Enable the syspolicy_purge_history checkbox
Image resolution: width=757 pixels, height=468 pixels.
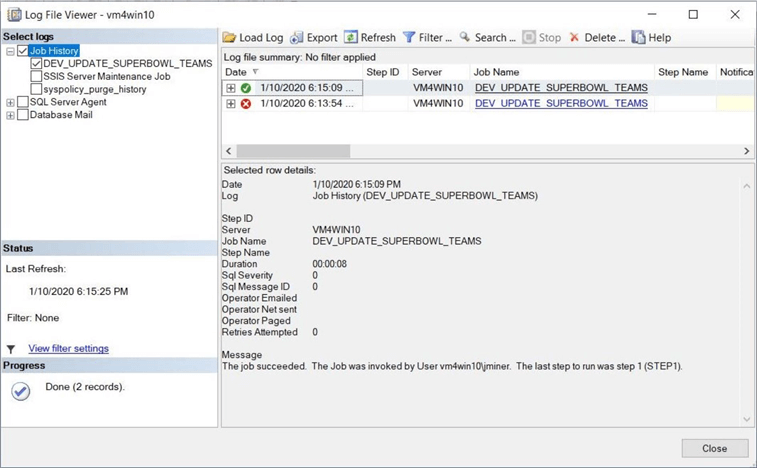click(36, 89)
